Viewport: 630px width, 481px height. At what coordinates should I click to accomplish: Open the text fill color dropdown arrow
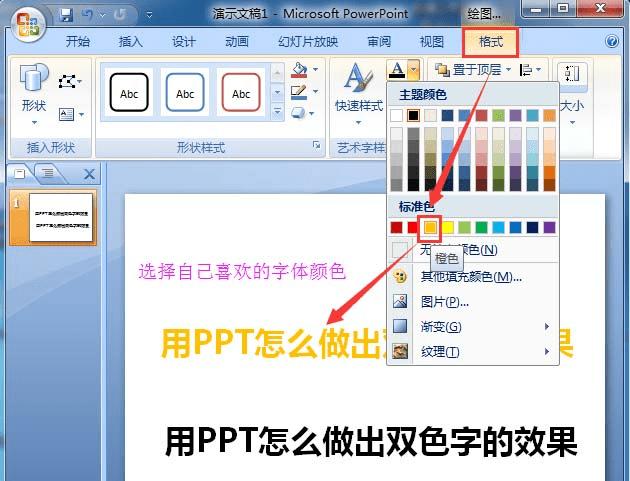pos(414,70)
